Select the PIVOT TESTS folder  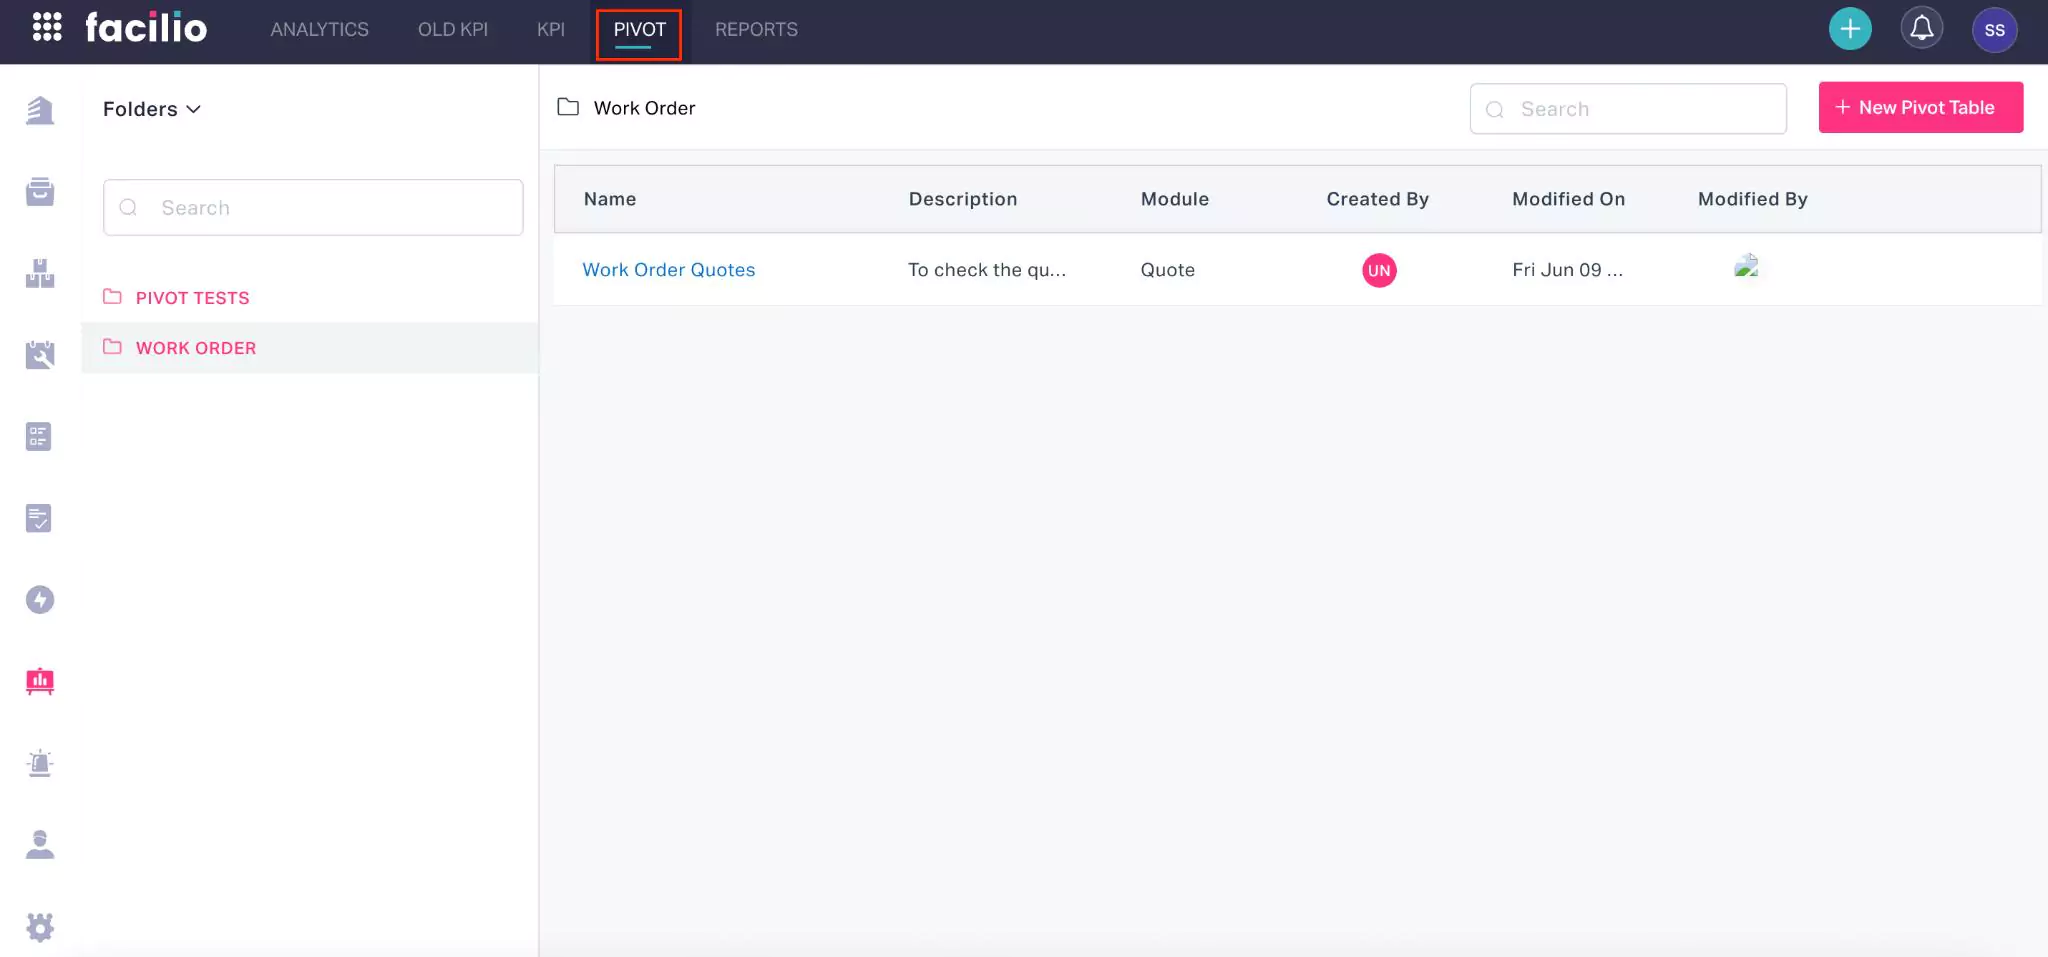310,298
